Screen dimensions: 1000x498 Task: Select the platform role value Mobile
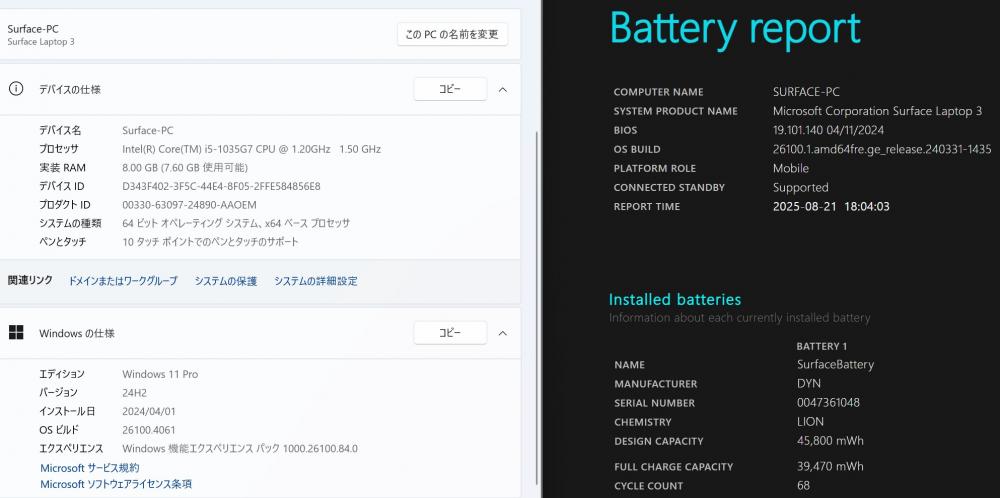click(791, 168)
